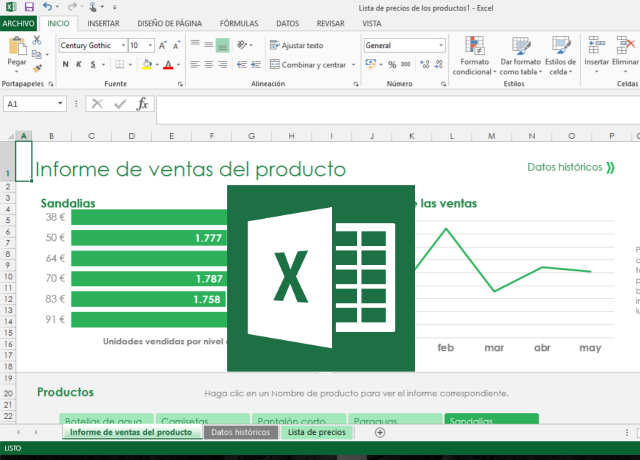Viewport: 640px width, 460px height.
Task: Align text left
Action: coord(195,64)
